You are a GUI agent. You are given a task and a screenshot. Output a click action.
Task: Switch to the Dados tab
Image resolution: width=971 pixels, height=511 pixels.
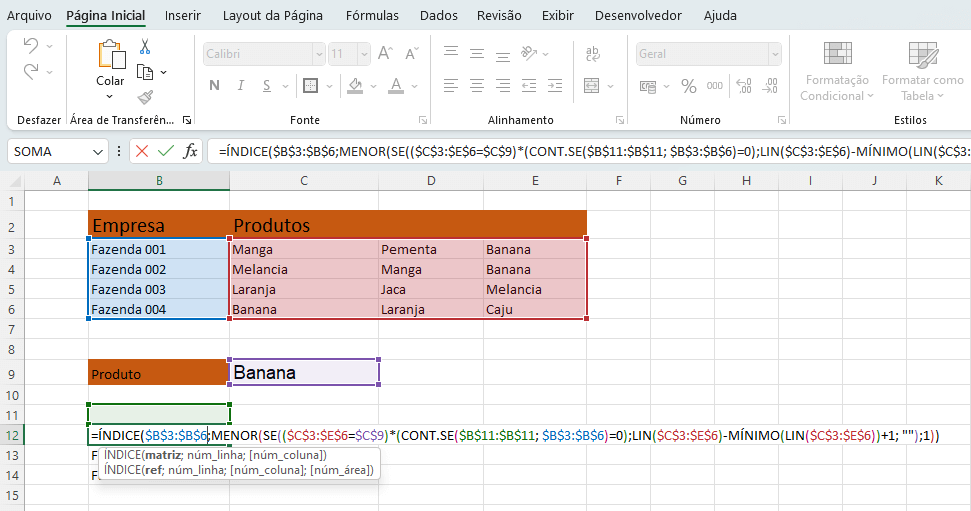coord(438,15)
